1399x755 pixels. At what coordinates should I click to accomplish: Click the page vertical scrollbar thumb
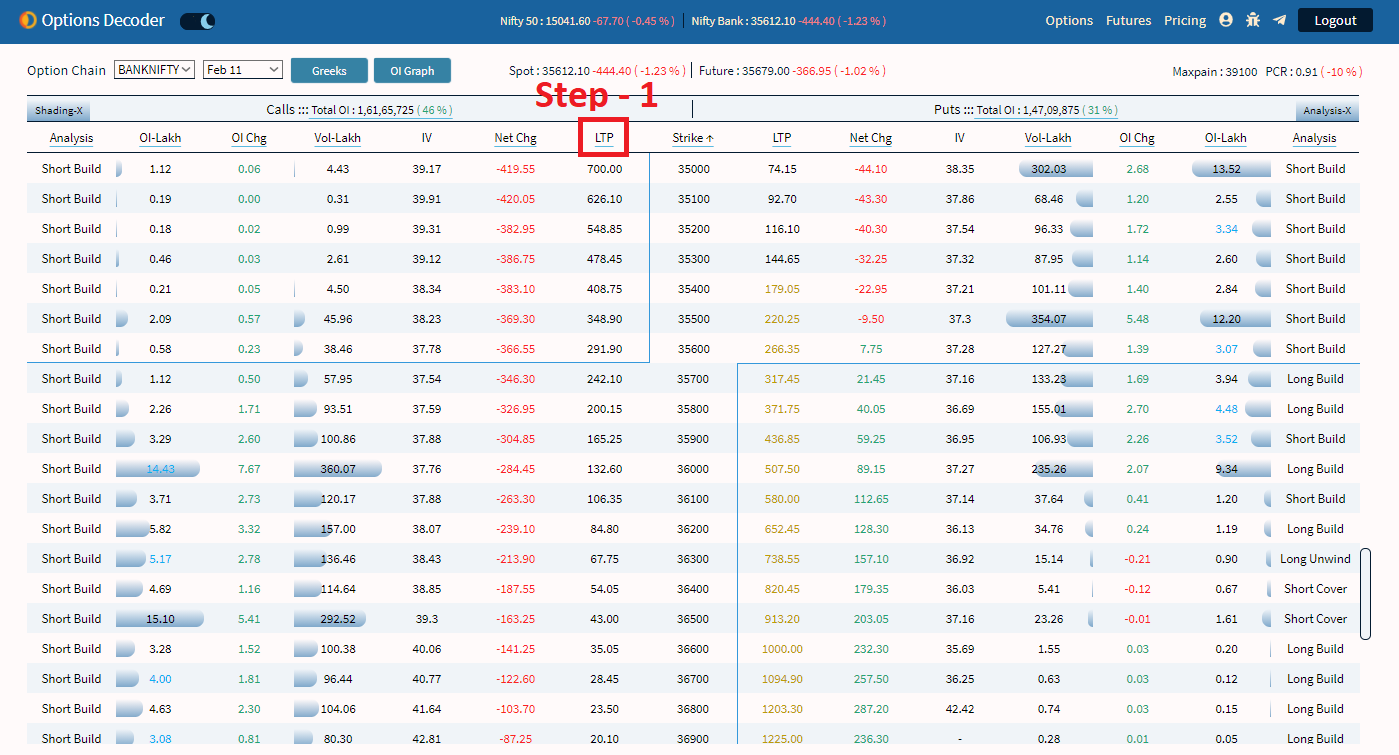point(1365,593)
